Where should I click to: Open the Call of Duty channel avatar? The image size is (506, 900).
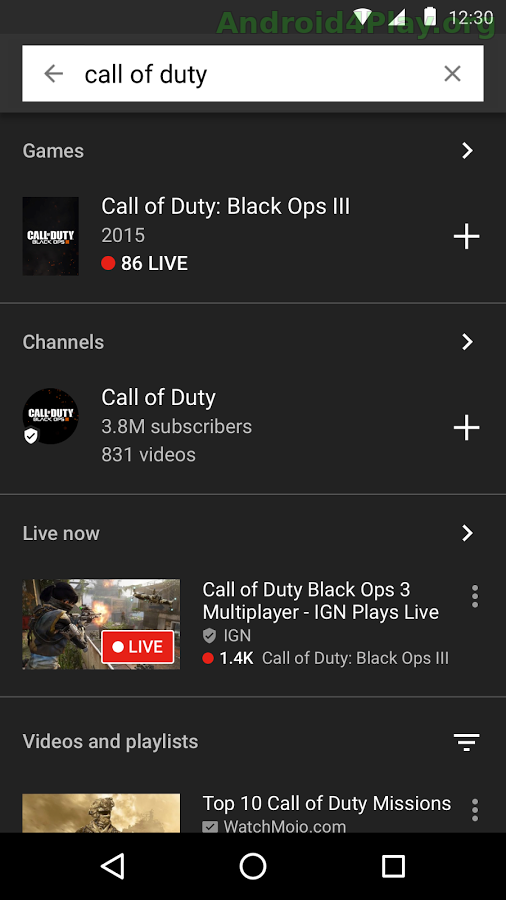(x=50, y=416)
